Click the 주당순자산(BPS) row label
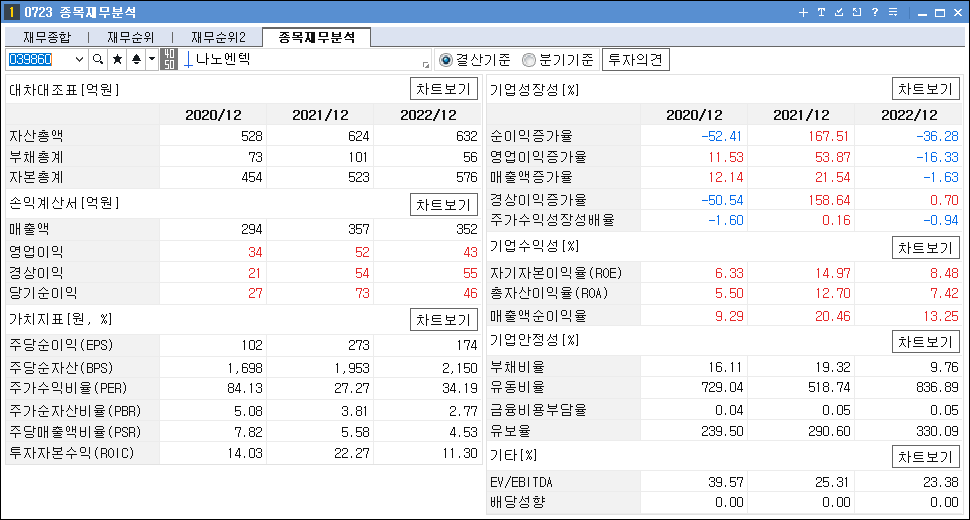970x520 pixels. click(61, 368)
